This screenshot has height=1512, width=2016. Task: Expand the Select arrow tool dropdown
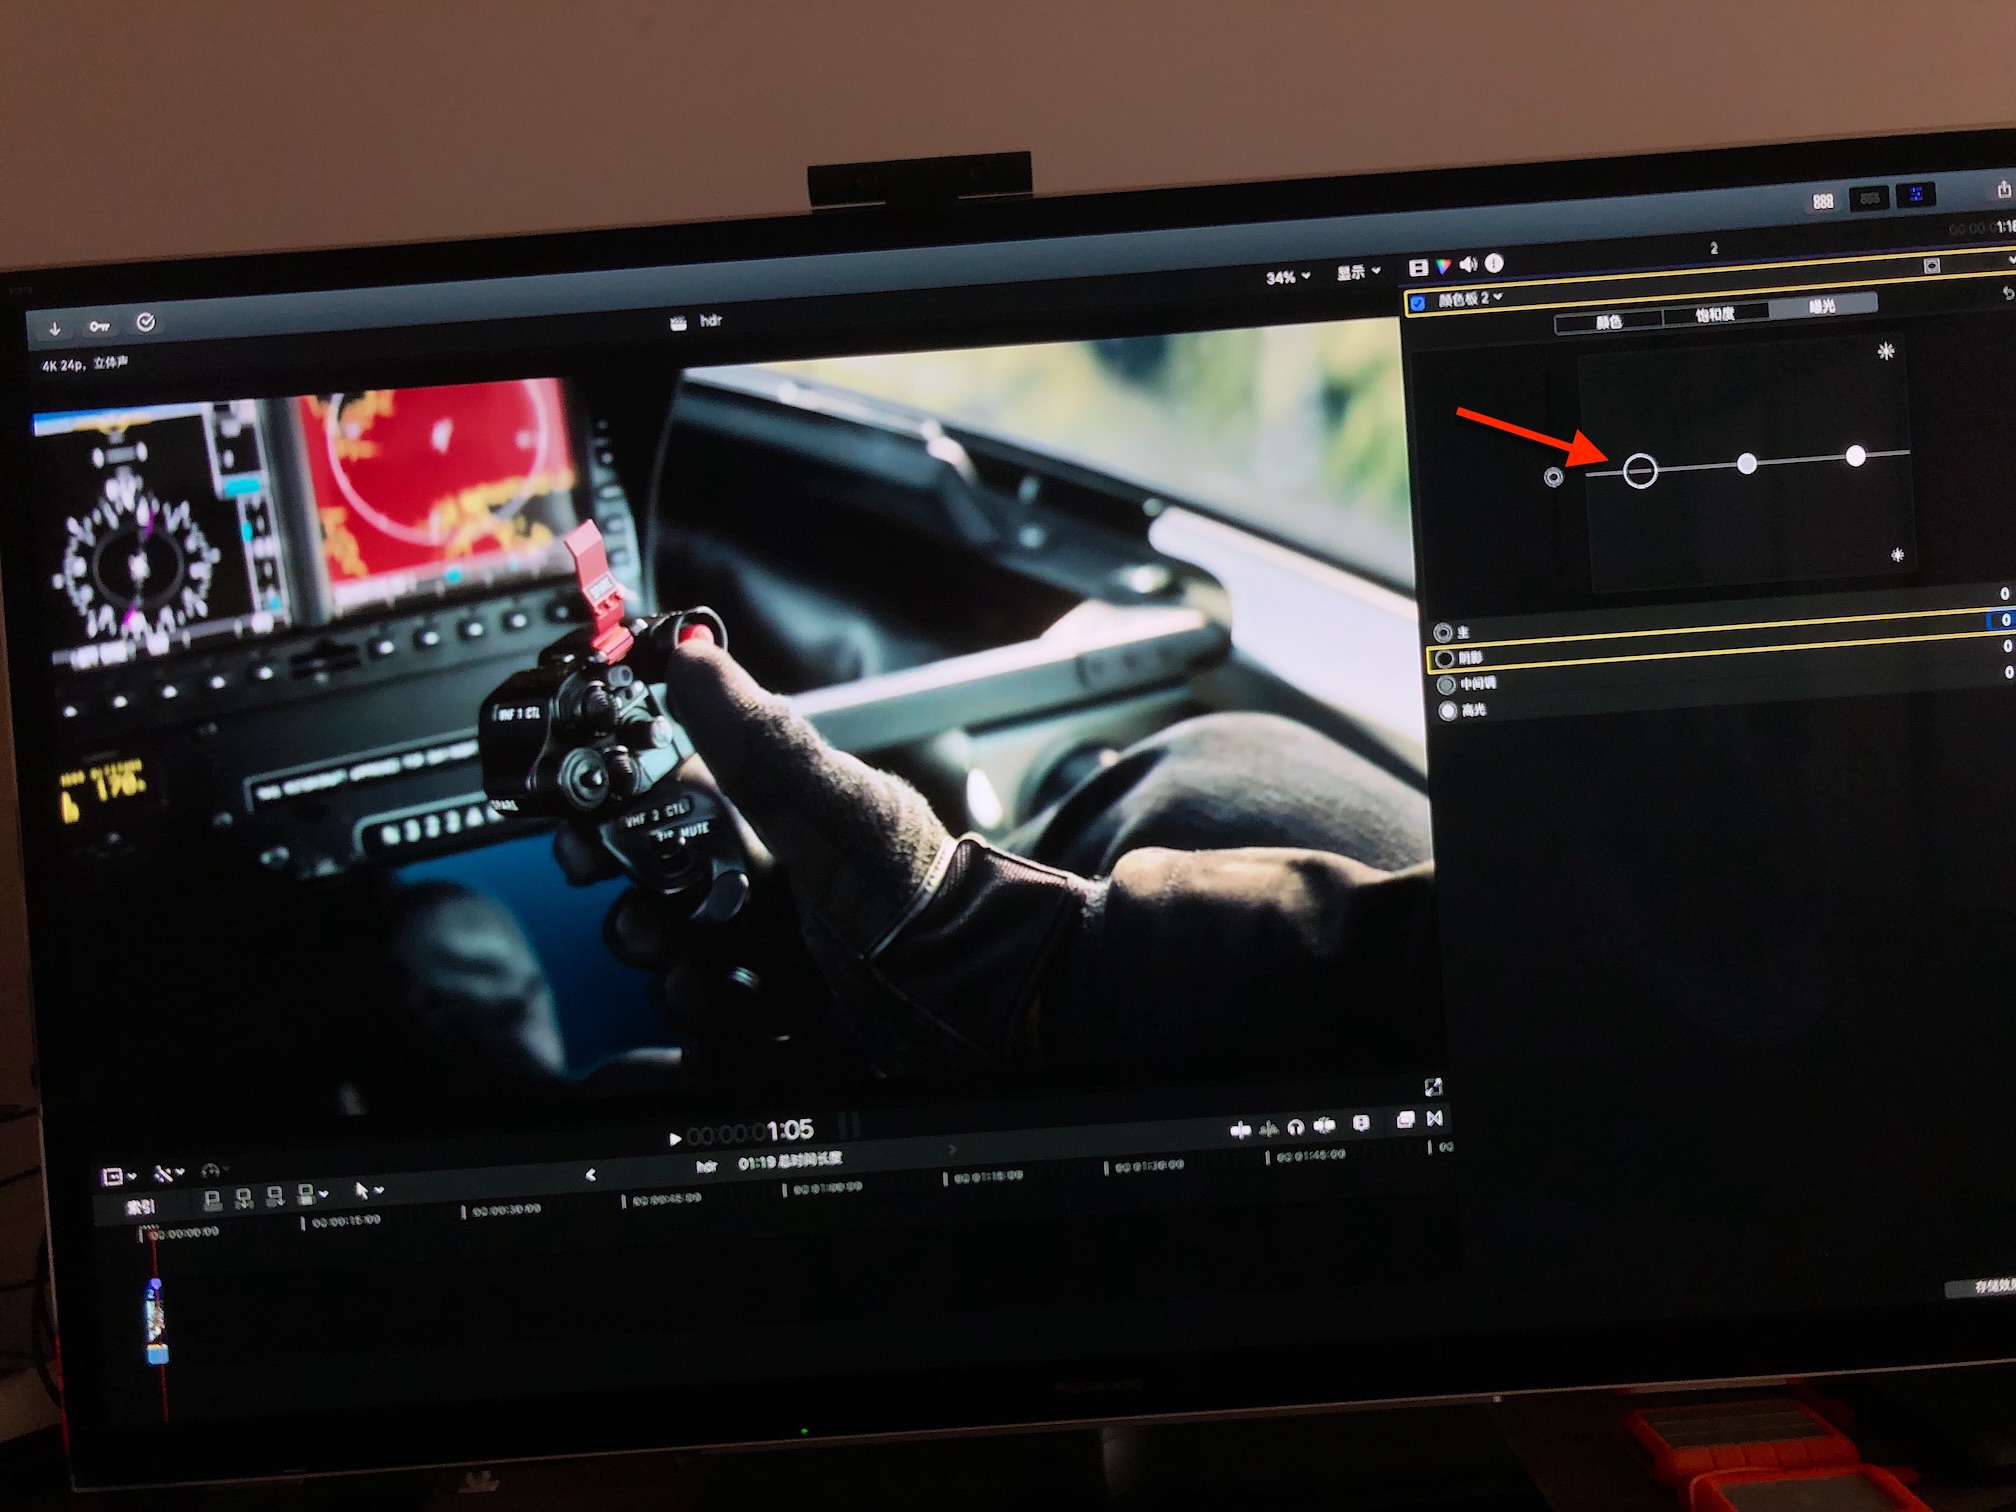click(x=368, y=1190)
